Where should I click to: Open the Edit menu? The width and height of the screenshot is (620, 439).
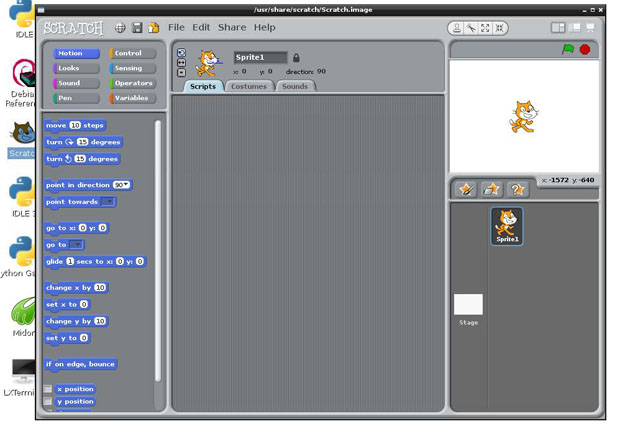click(201, 27)
